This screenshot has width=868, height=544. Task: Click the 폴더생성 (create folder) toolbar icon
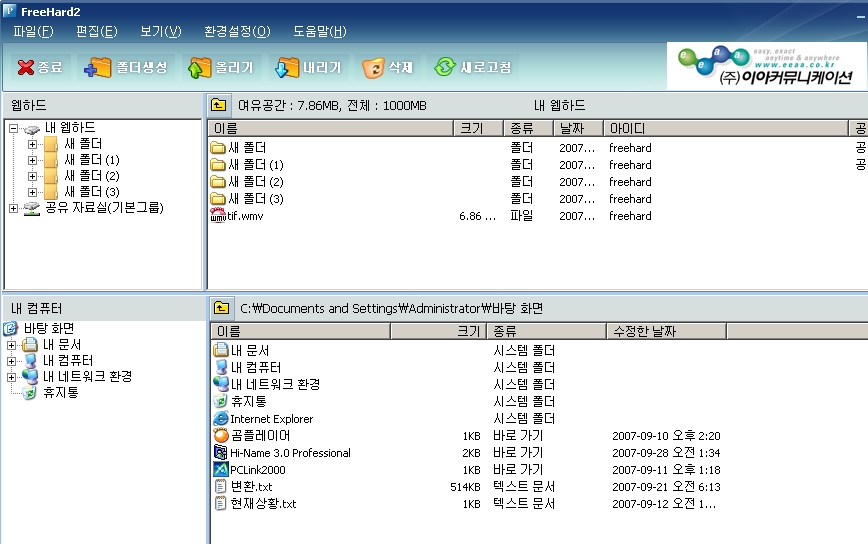pyautogui.click(x=126, y=68)
